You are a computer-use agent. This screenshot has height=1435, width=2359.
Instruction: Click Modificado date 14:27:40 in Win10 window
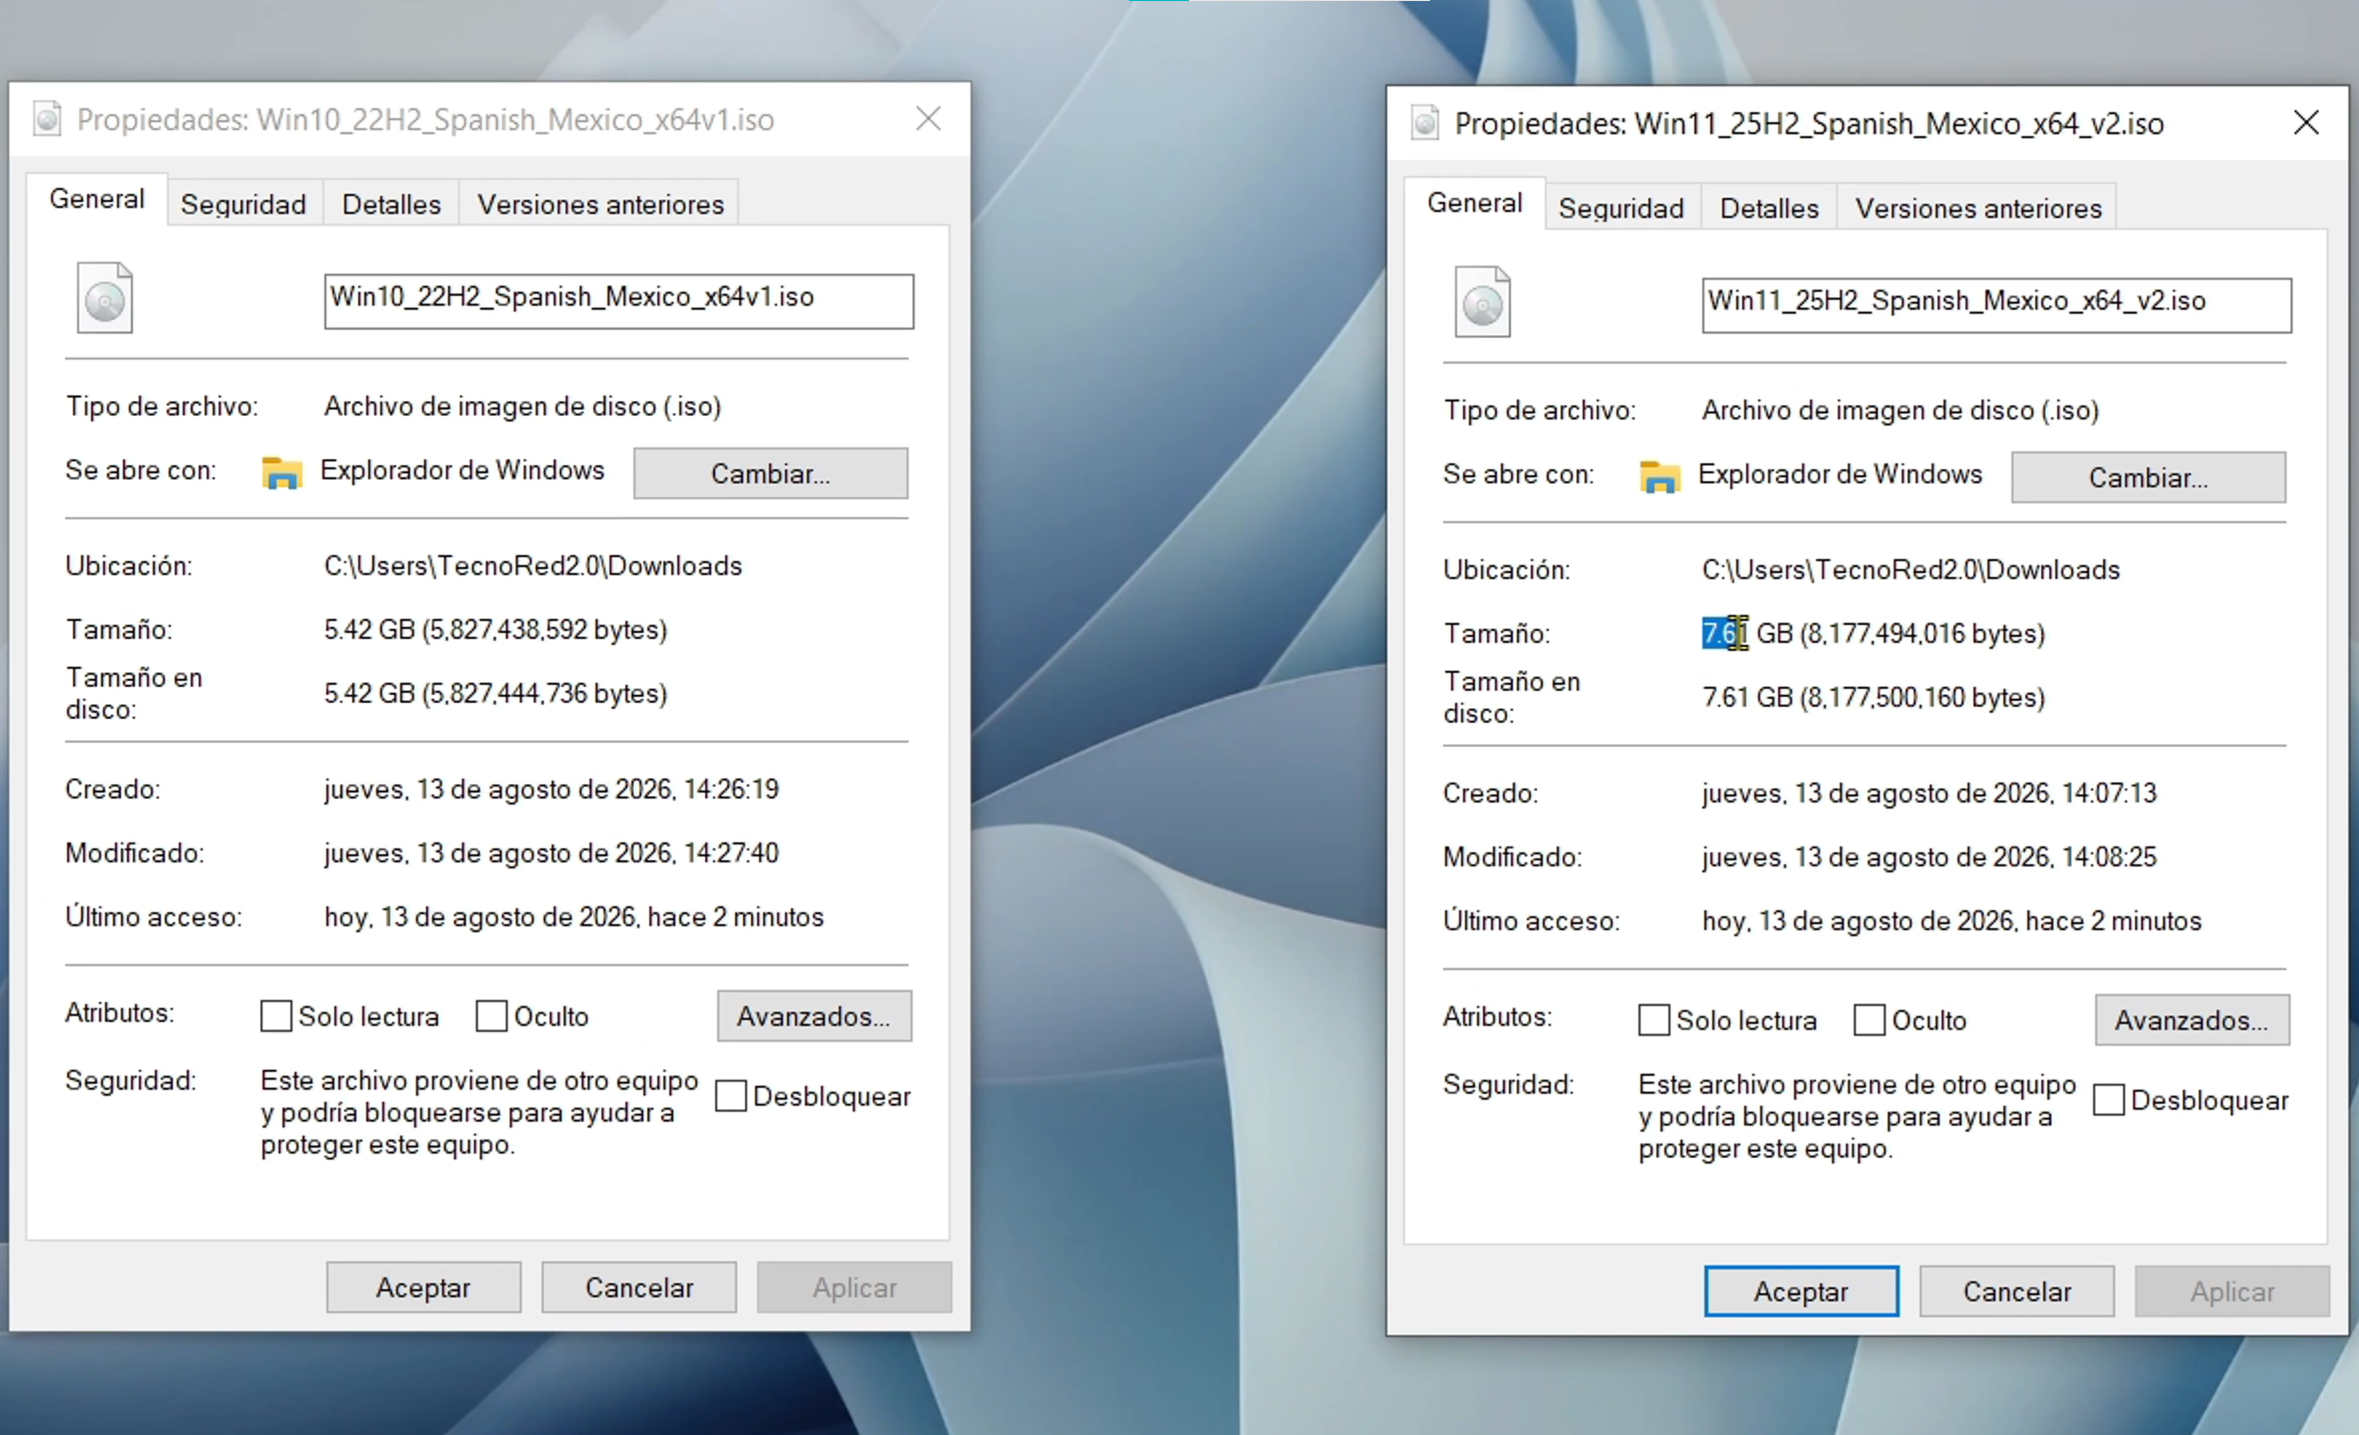click(x=551, y=853)
